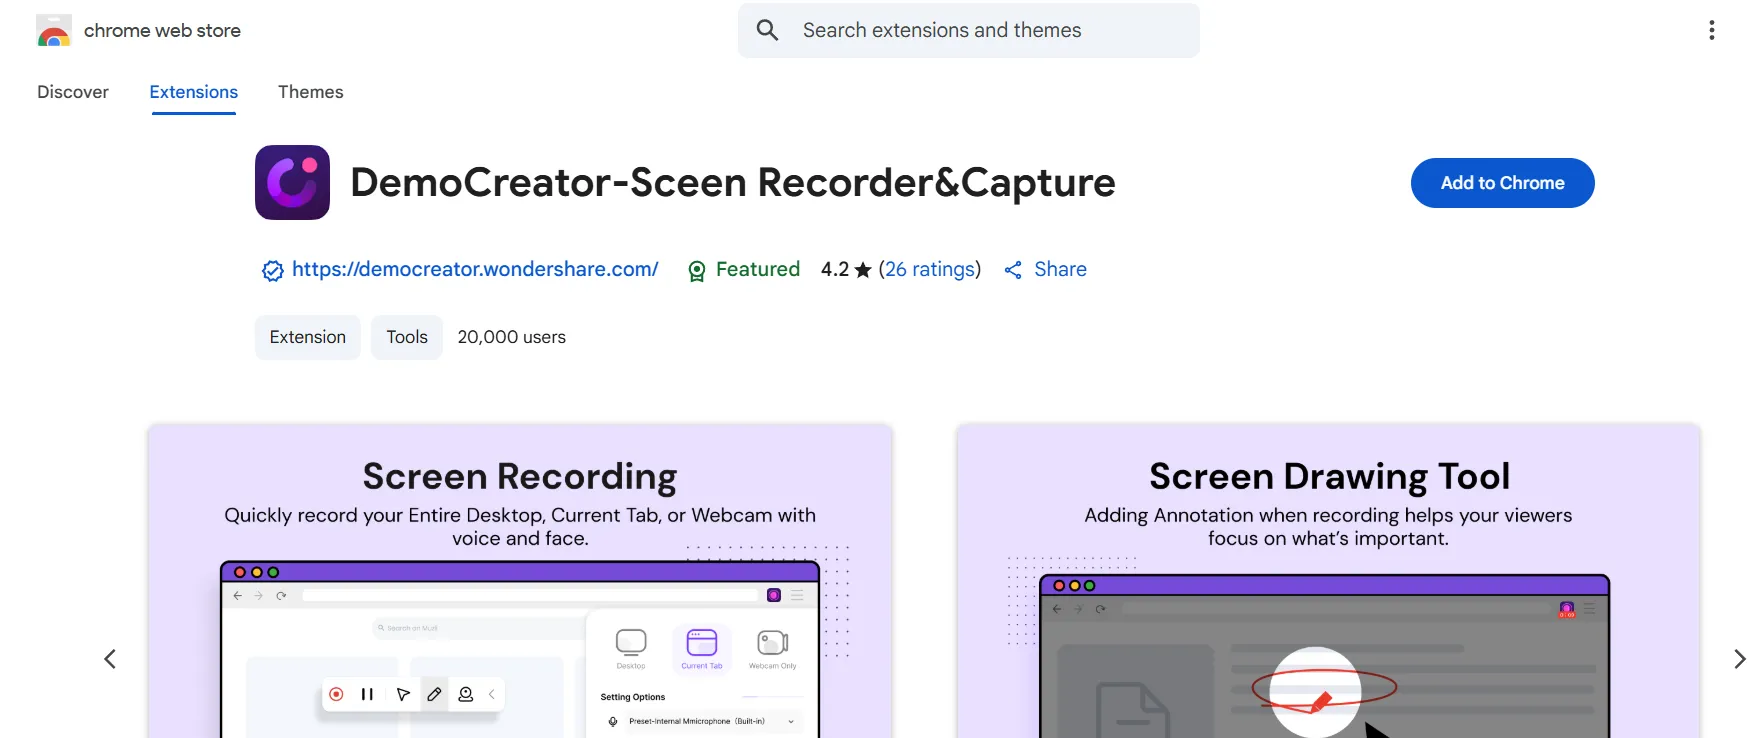Screen dimensions: 1754x738
Task: Click the rating star icon
Action: tap(863, 270)
